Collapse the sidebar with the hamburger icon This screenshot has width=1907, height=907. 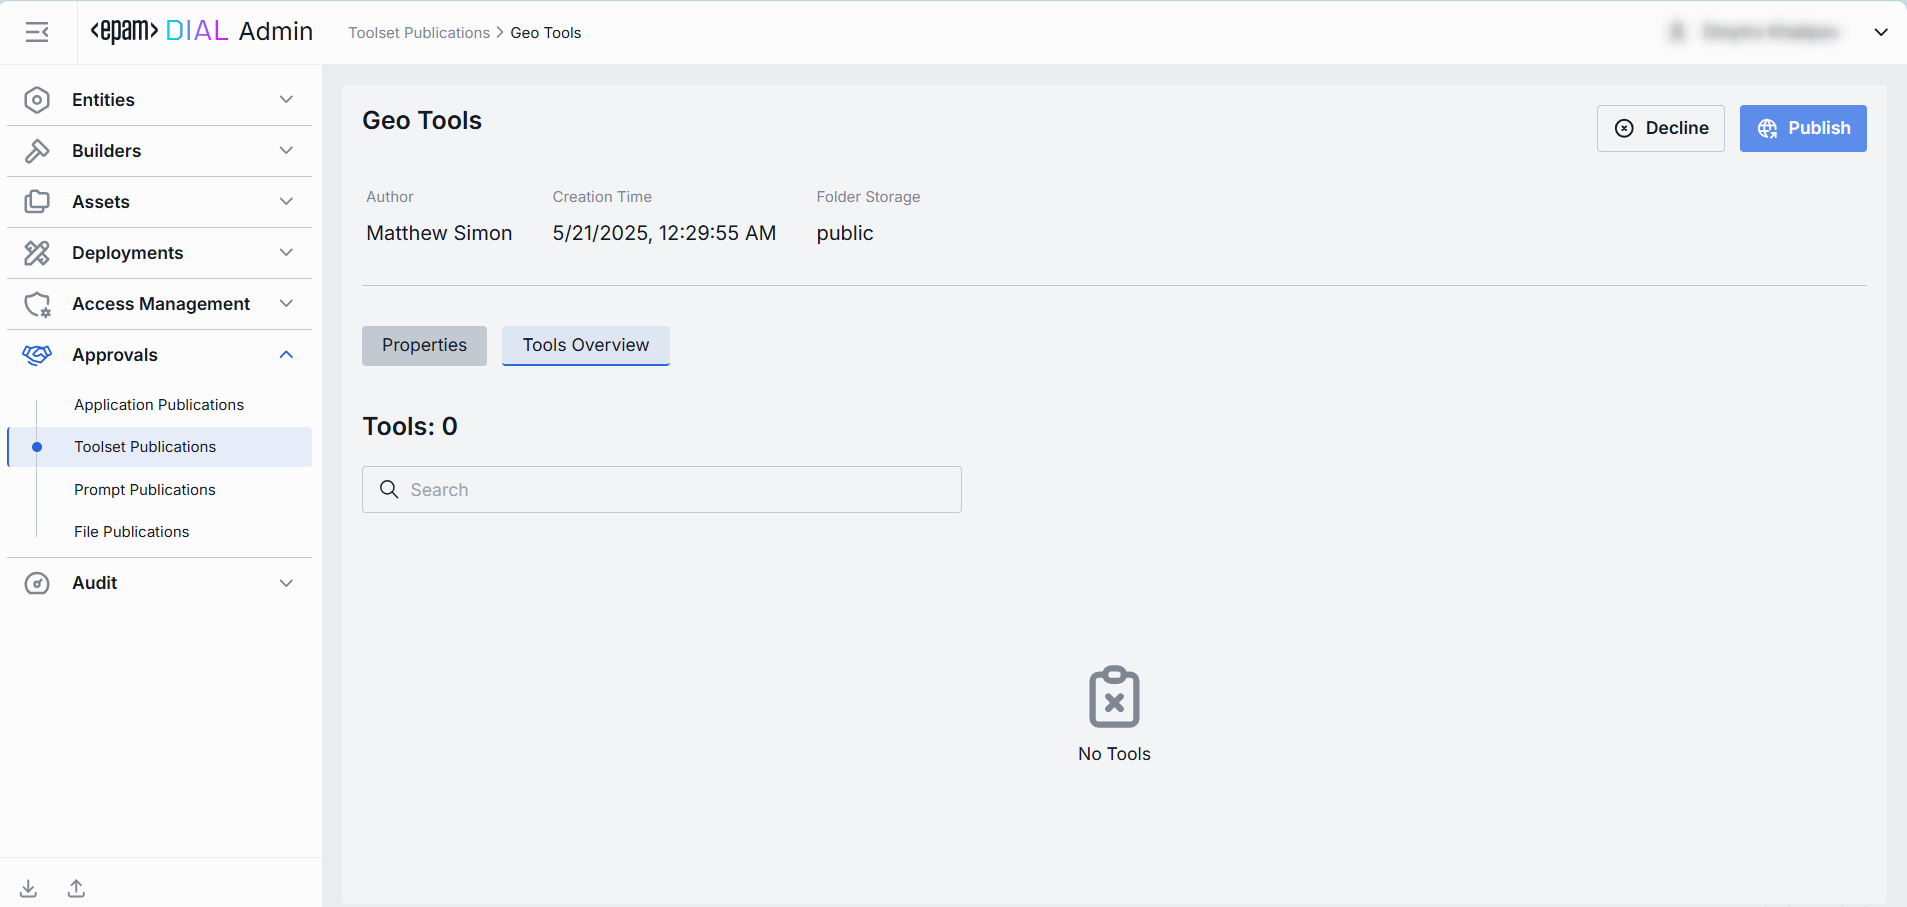coord(37,33)
